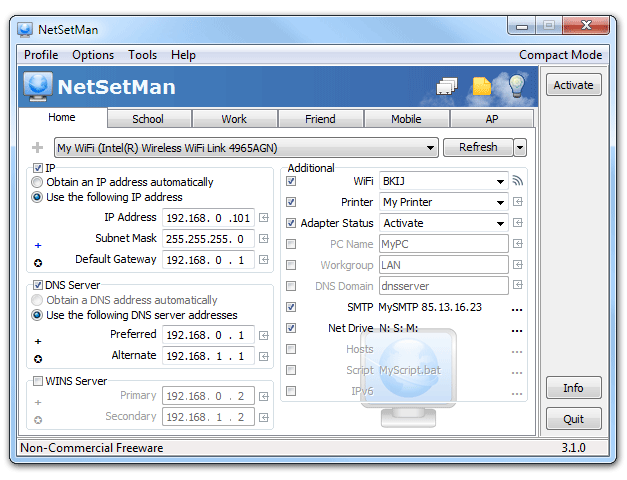This screenshot has height=480, width=627.
Task: Enable the WINS Server checkbox
Action: [38, 381]
